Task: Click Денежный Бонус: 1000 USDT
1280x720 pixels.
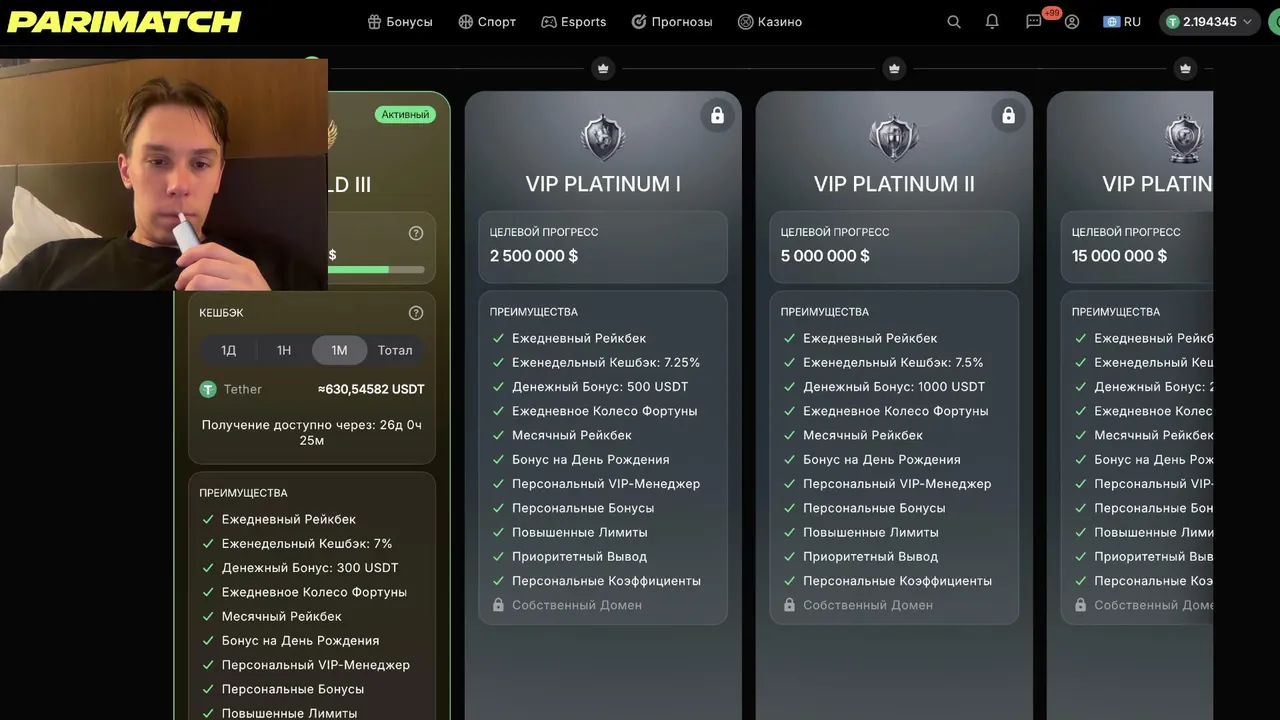Action: point(894,386)
